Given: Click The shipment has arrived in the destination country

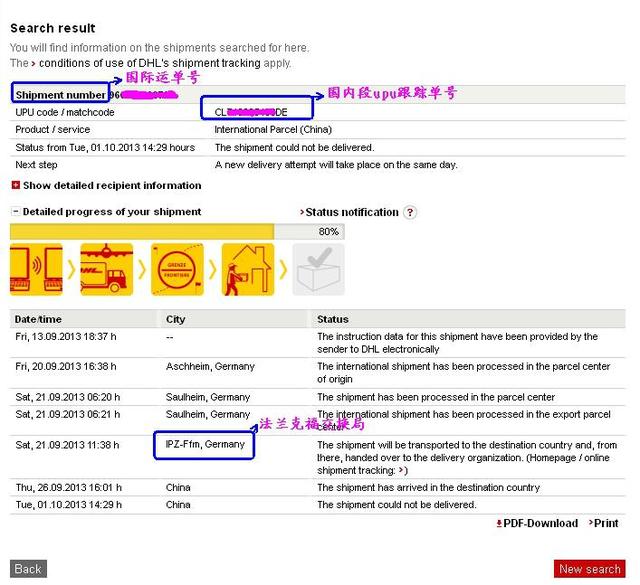Looking at the screenshot, I should pyautogui.click(x=429, y=488).
